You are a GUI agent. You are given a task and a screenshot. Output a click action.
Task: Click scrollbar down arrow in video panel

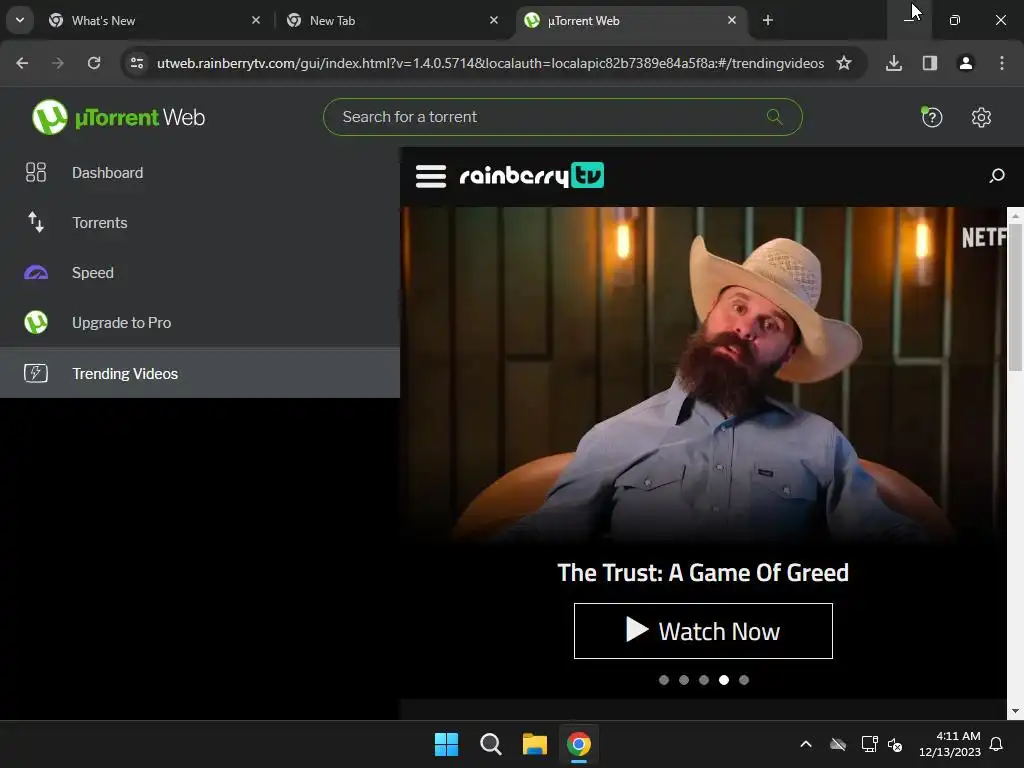tap(1015, 711)
